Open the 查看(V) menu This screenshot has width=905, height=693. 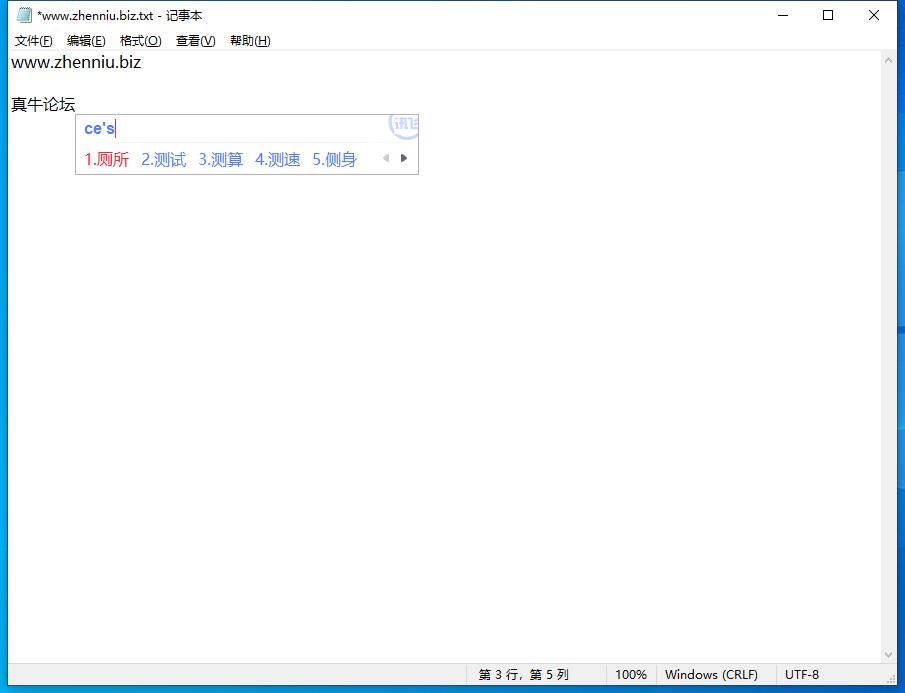pyautogui.click(x=196, y=41)
